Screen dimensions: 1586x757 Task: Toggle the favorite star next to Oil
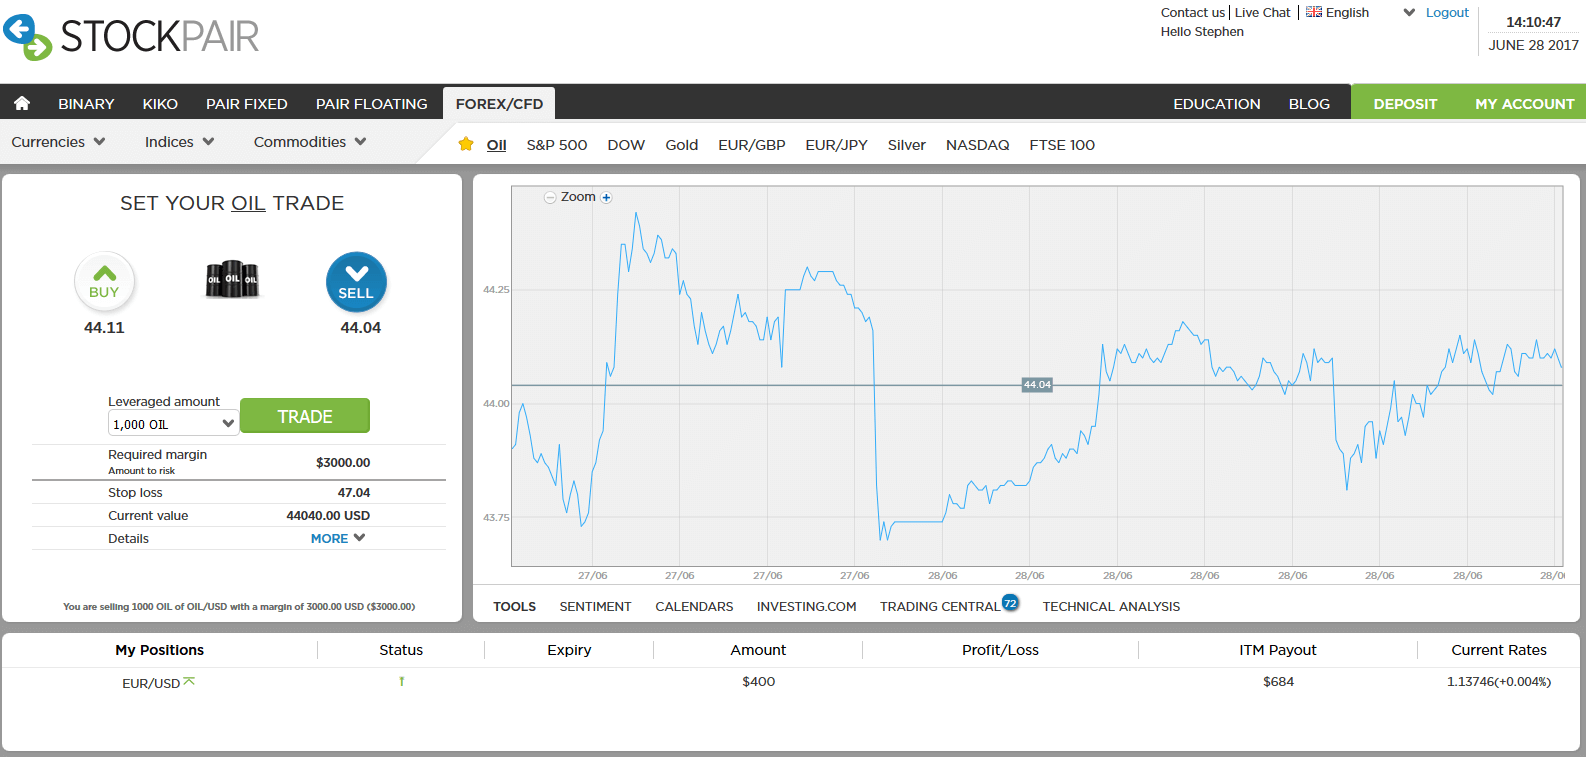[x=466, y=144]
